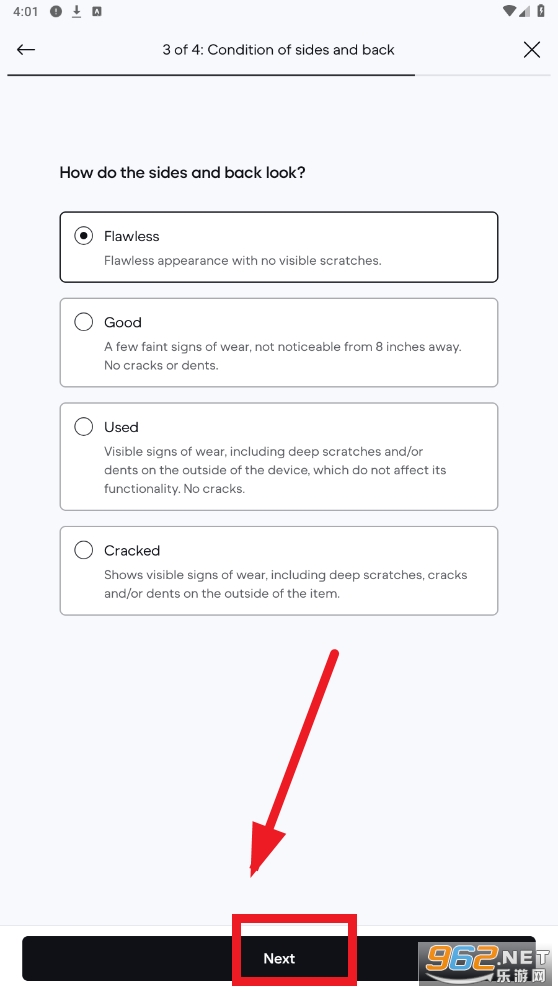This screenshot has height=992, width=558.
Task: Select the Good radio button
Action: tap(84, 322)
